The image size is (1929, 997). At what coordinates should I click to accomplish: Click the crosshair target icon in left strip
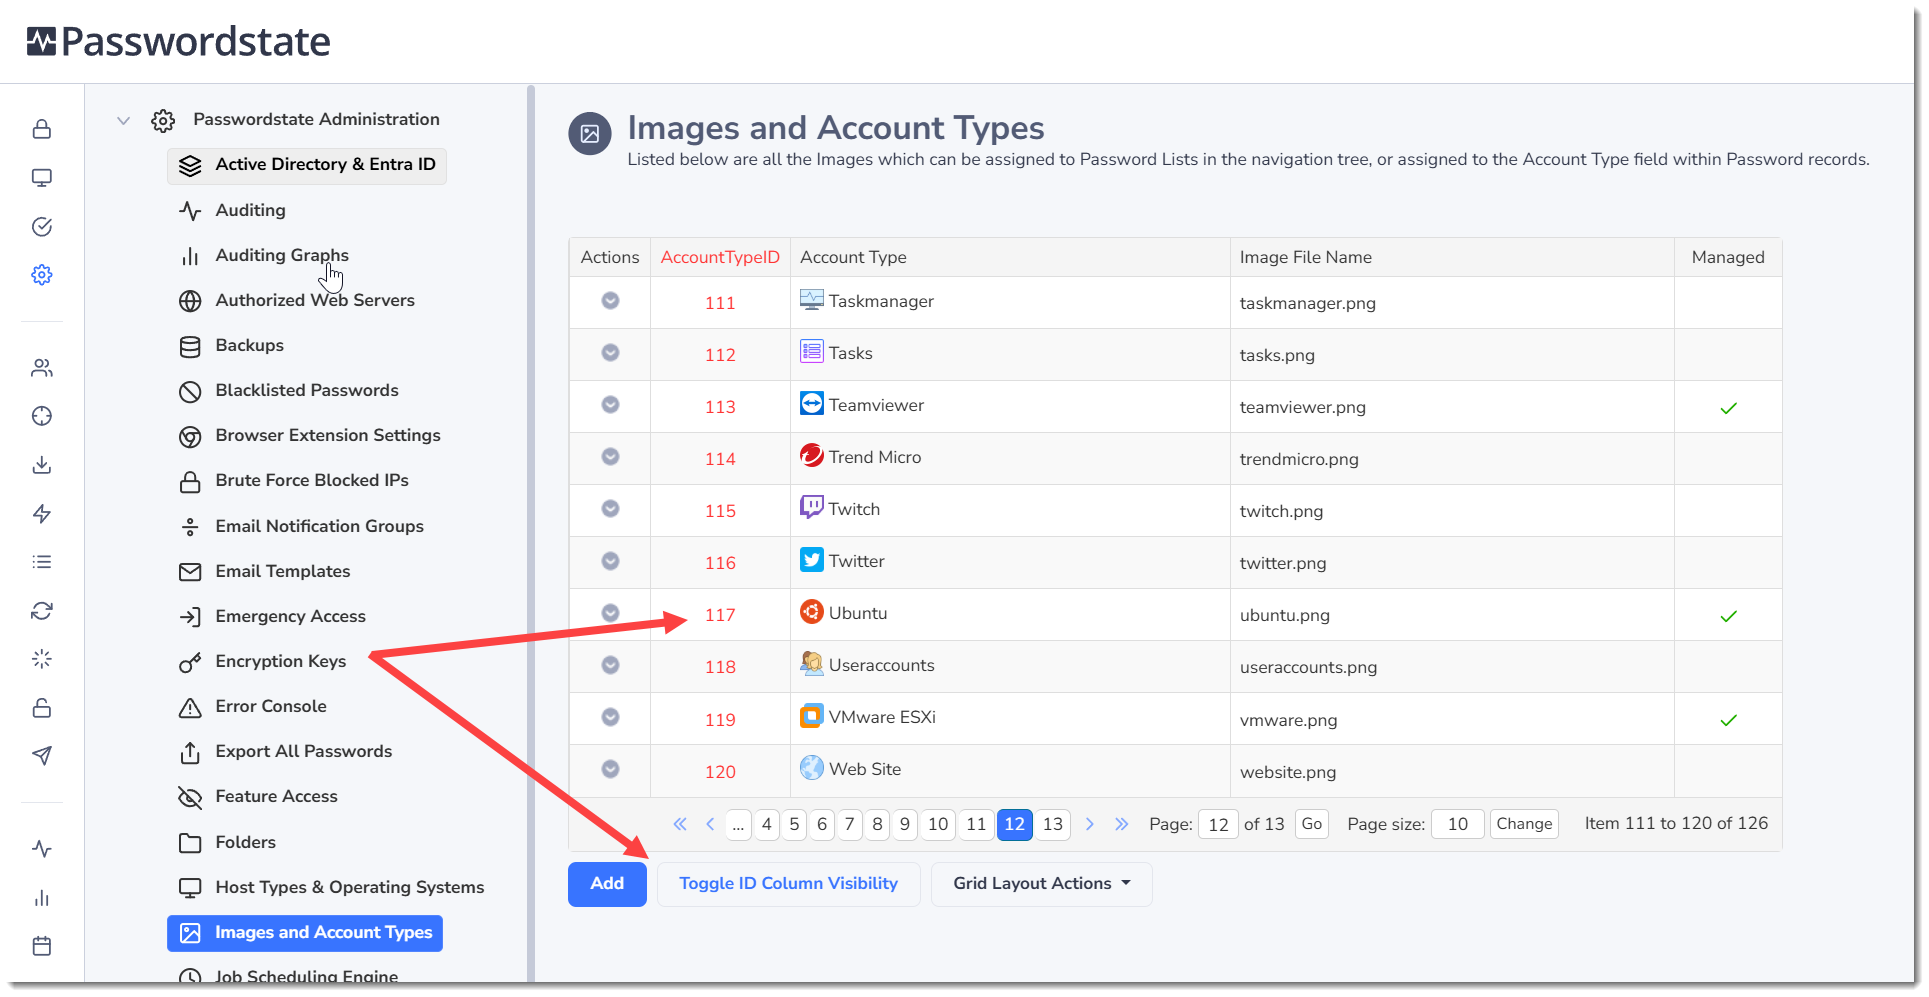[42, 416]
